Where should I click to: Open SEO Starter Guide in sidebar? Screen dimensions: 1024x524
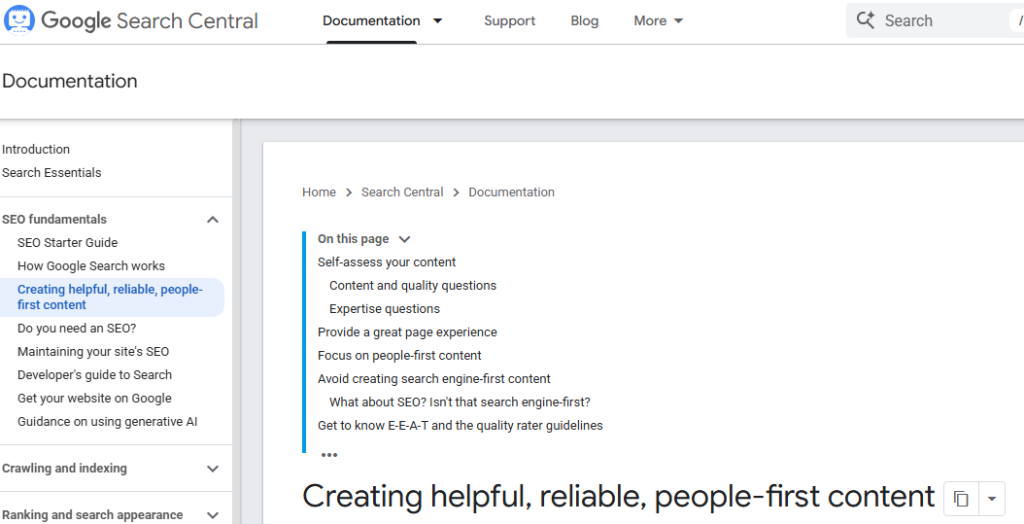tap(67, 242)
